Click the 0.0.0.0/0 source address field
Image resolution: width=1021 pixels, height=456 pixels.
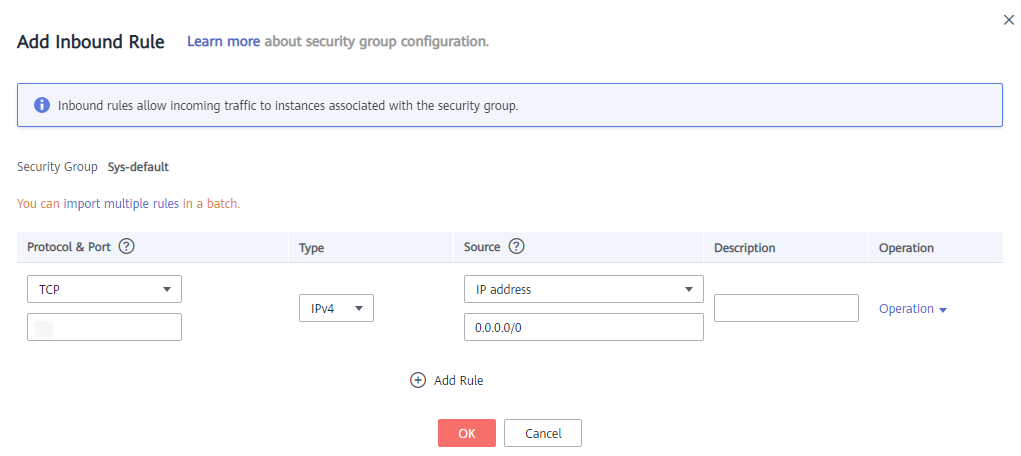click(583, 327)
